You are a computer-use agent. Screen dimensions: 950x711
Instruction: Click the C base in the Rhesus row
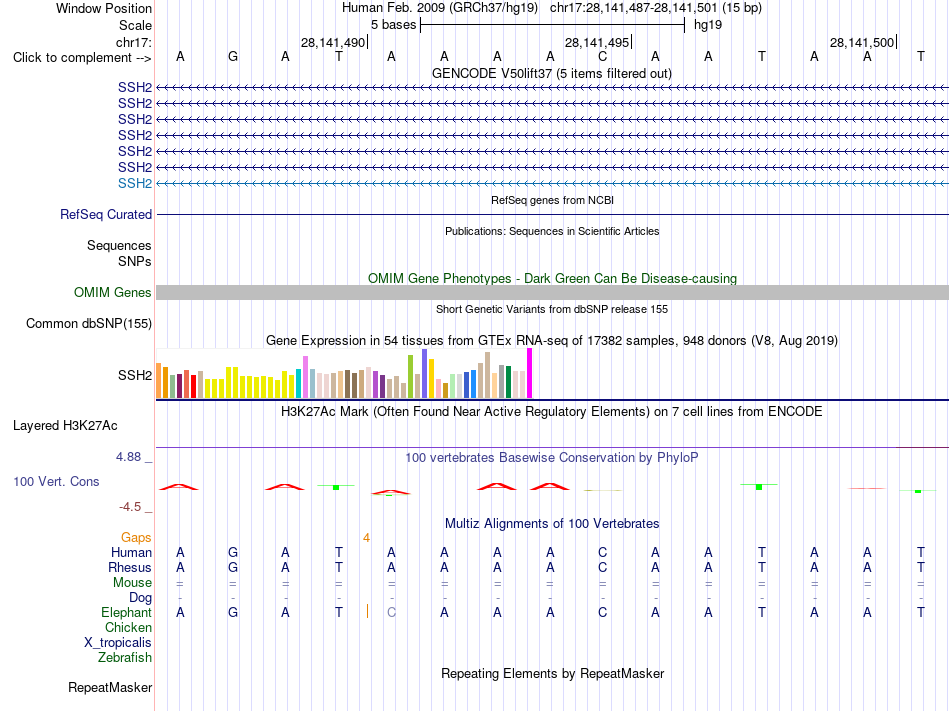click(602, 567)
